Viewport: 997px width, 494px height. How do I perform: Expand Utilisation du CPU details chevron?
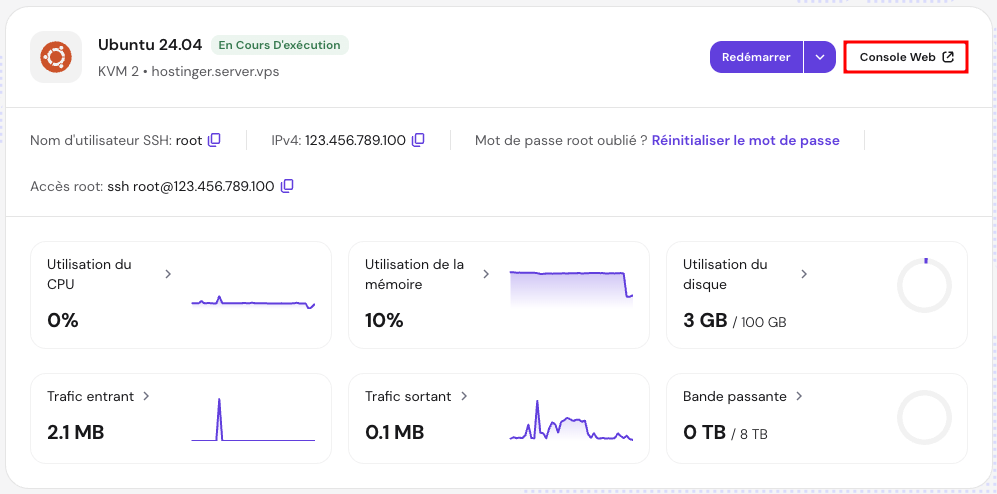(x=168, y=274)
